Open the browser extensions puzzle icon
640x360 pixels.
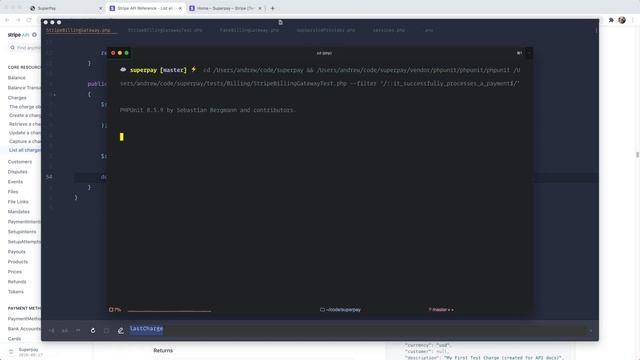point(611,20)
